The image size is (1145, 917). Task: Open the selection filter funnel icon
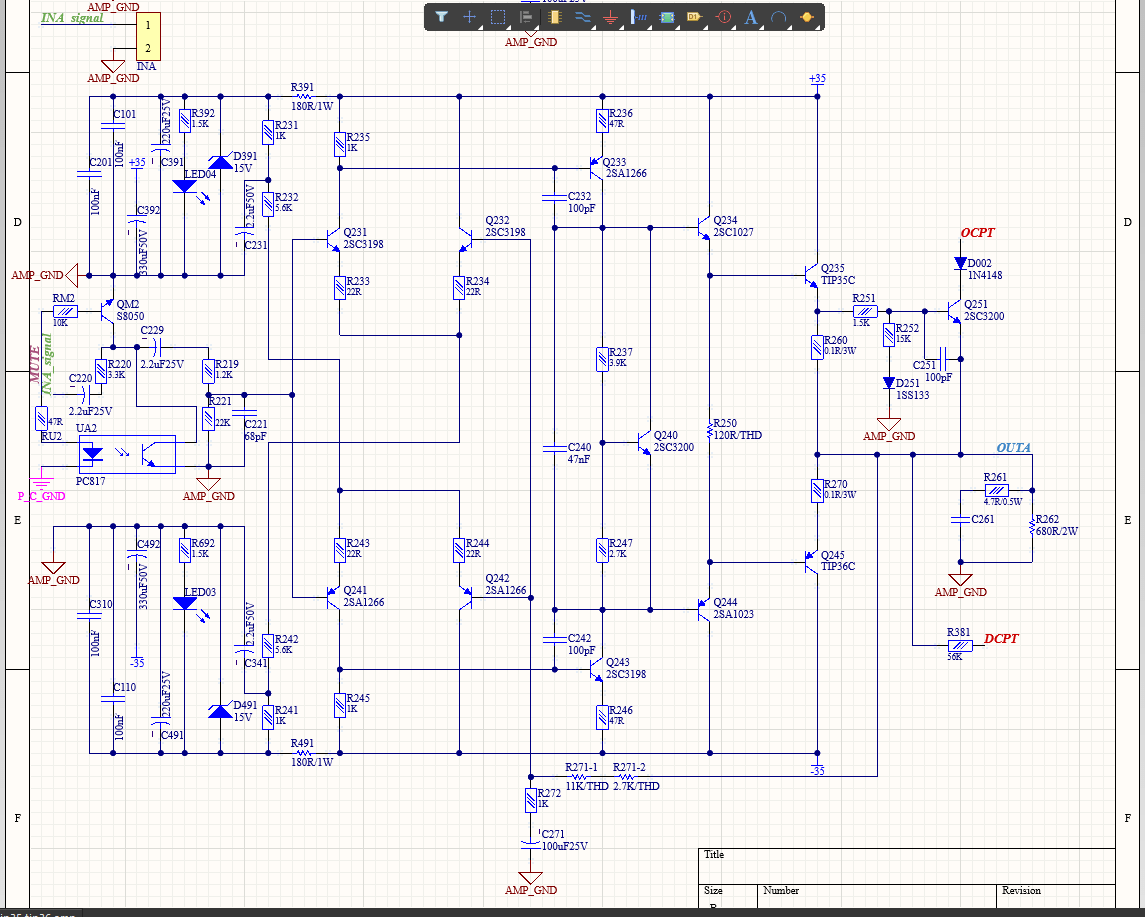(441, 17)
